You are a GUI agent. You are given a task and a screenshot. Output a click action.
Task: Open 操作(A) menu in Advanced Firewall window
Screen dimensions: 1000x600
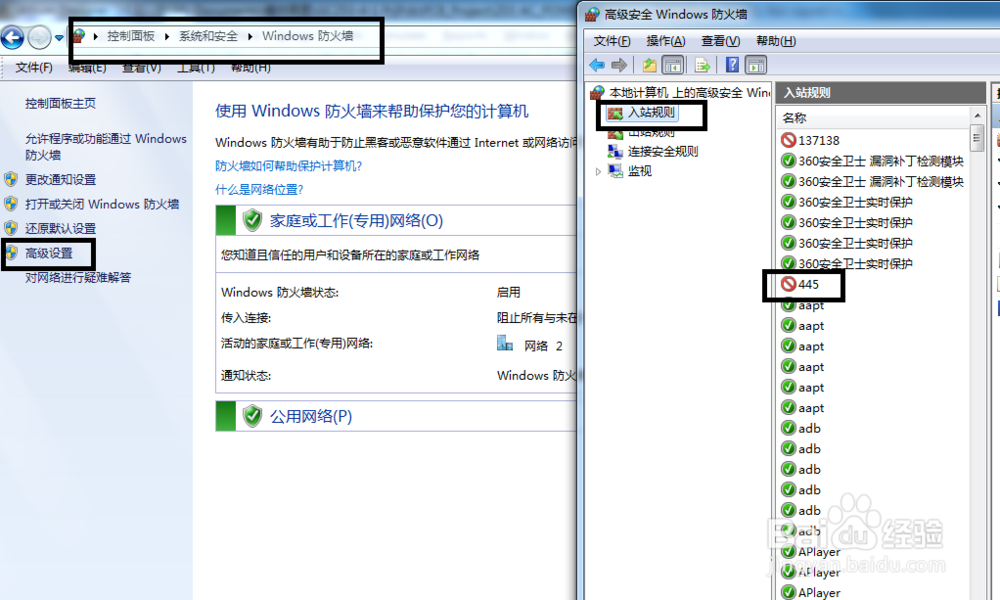point(666,41)
